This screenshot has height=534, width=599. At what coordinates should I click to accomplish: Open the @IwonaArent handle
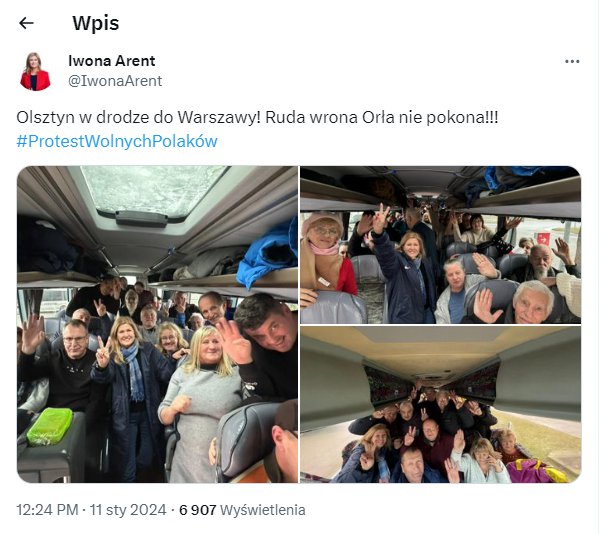(115, 81)
